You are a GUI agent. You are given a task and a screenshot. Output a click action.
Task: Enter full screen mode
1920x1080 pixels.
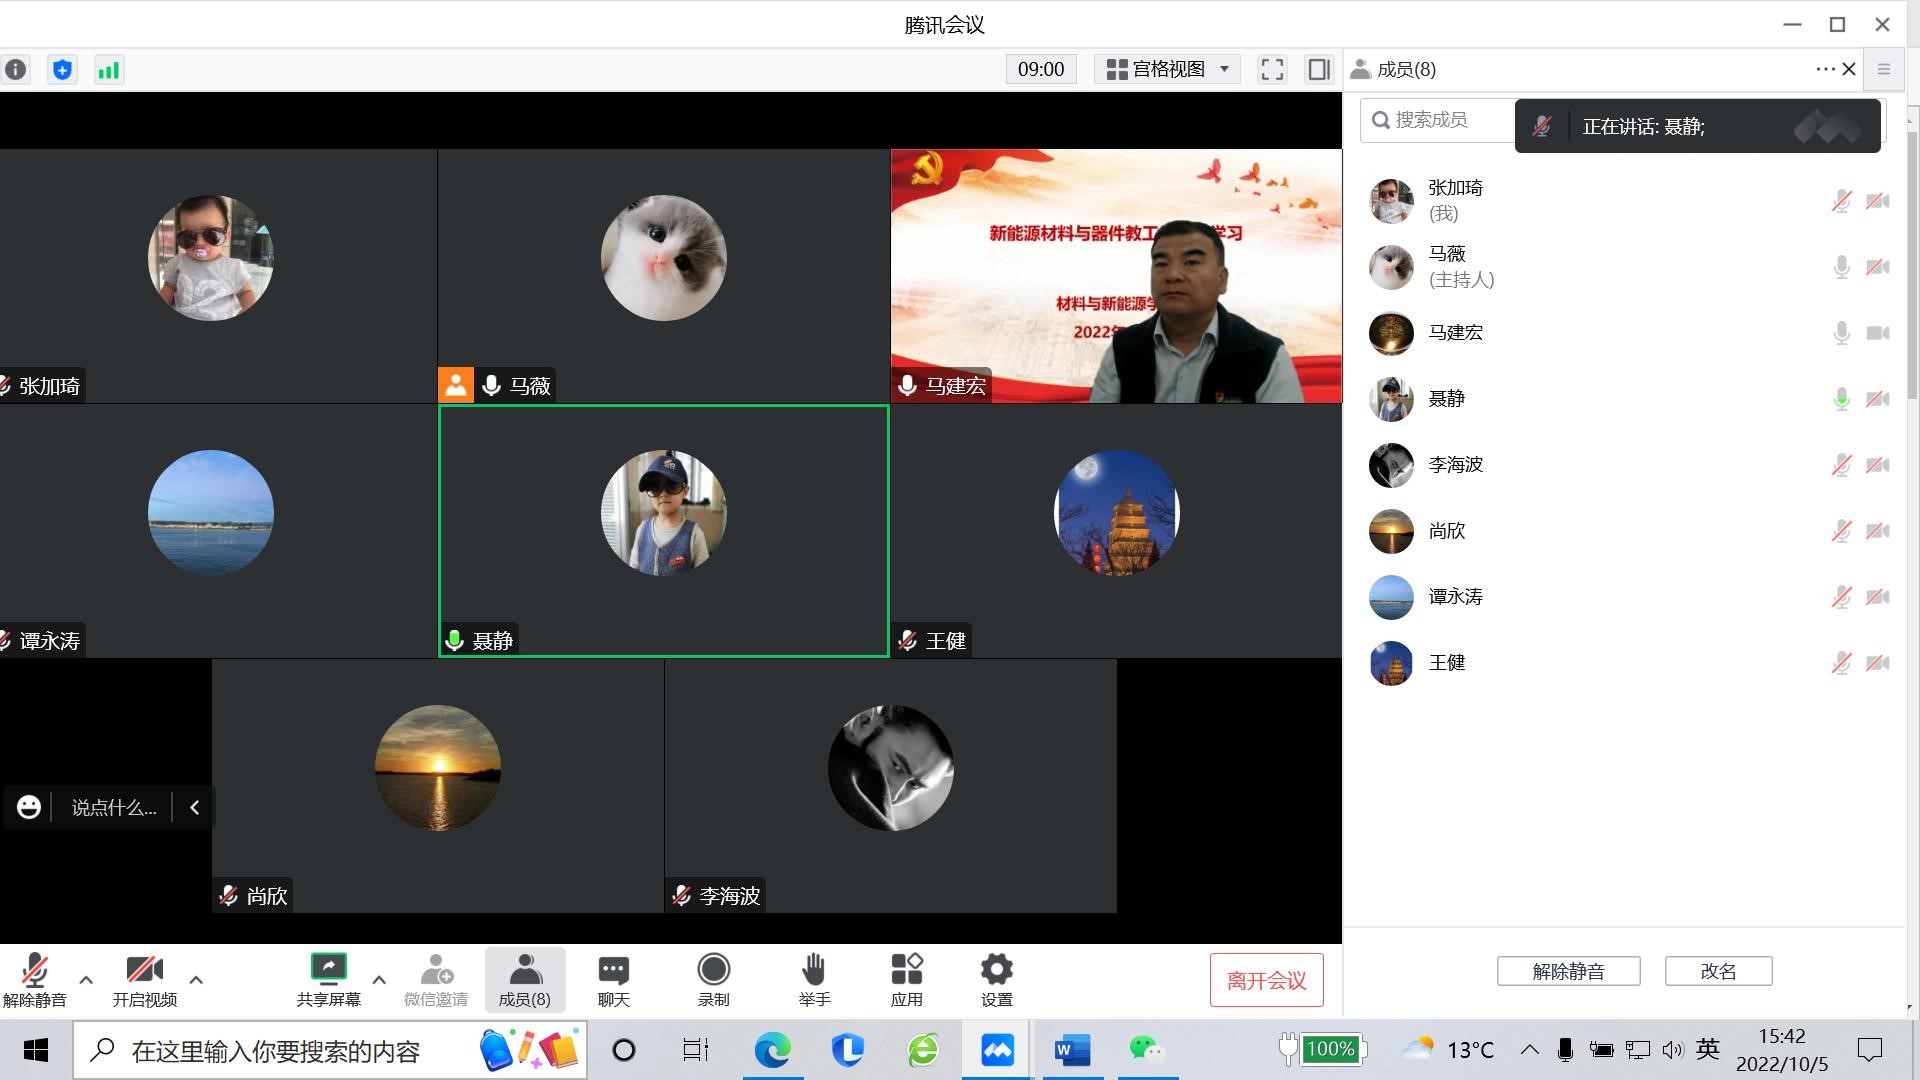(1272, 69)
